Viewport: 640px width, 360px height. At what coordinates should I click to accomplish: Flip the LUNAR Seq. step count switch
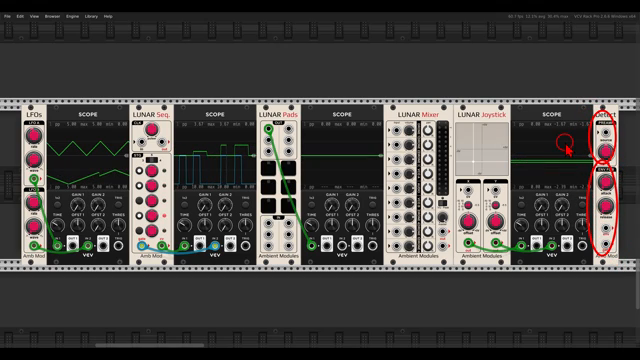click(x=151, y=160)
